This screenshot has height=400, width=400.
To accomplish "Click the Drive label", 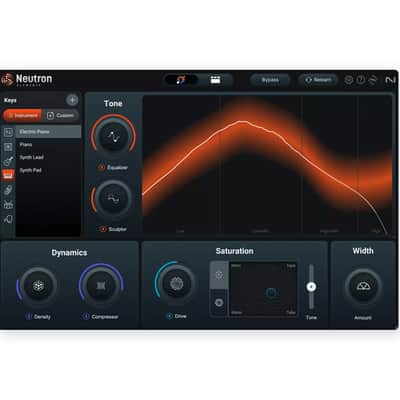I will click(x=181, y=316).
